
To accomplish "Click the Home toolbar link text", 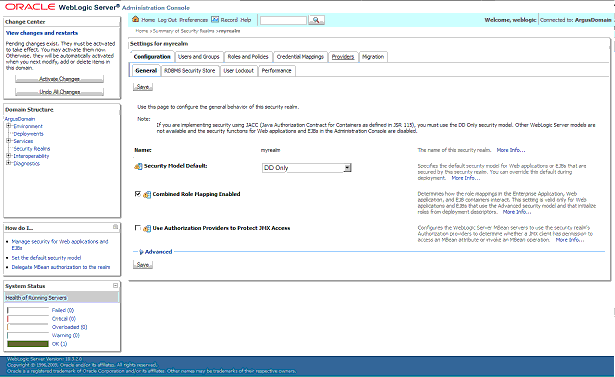I will 148,20.
